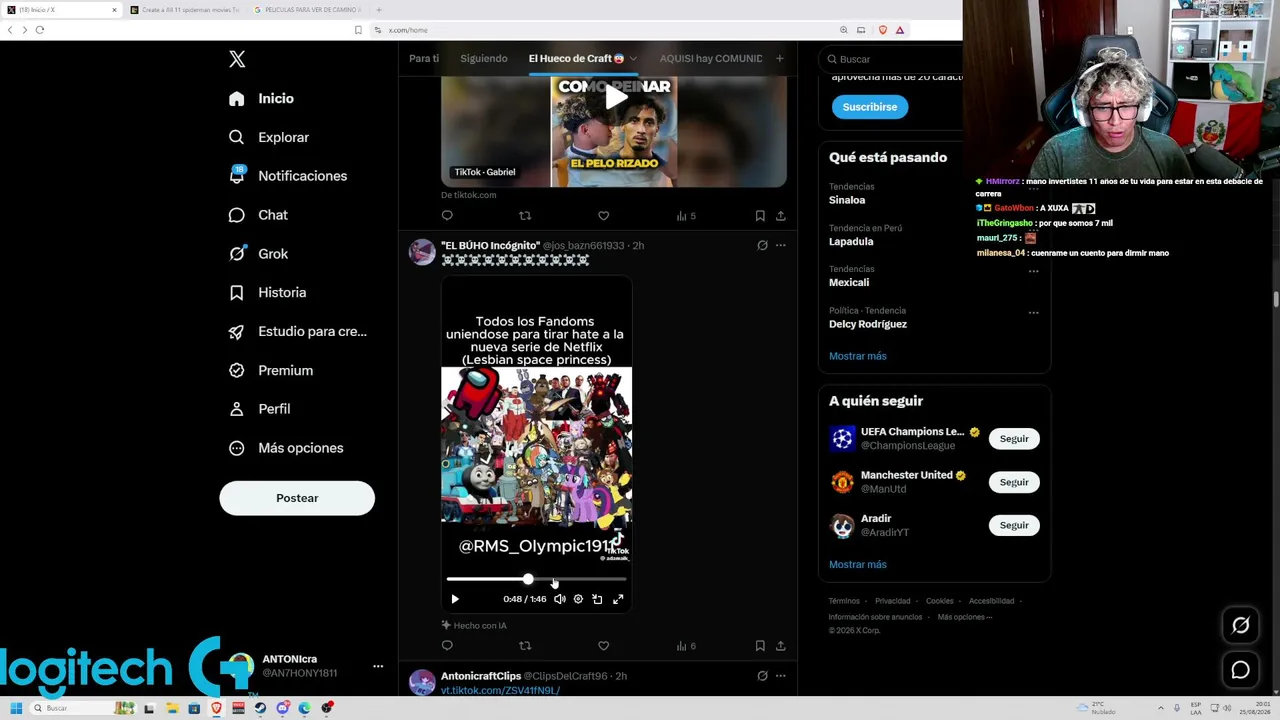Open Grok from the sidebar
Viewport: 1280px width, 720px height.
point(257,254)
